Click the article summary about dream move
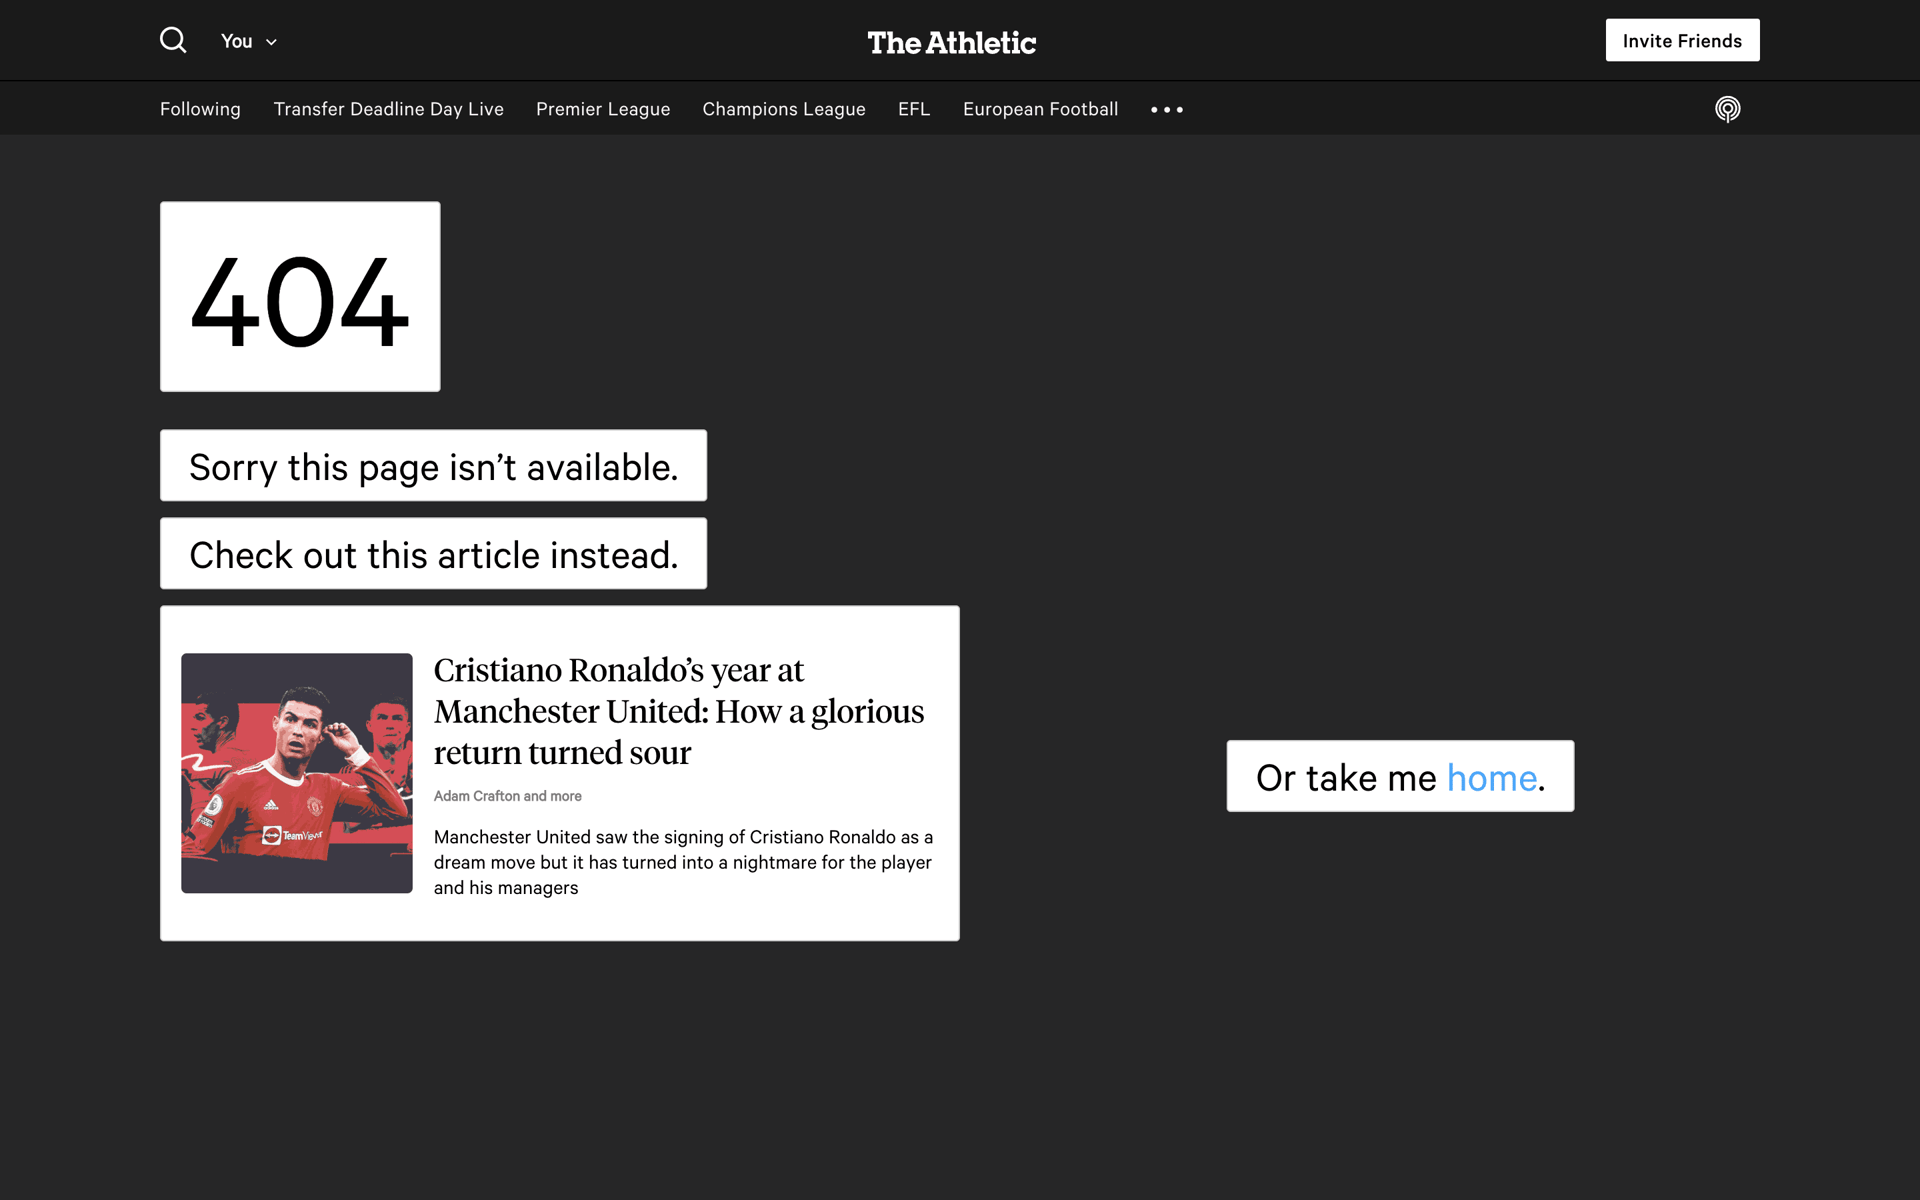Image resolution: width=1920 pixels, height=1200 pixels. click(683, 862)
